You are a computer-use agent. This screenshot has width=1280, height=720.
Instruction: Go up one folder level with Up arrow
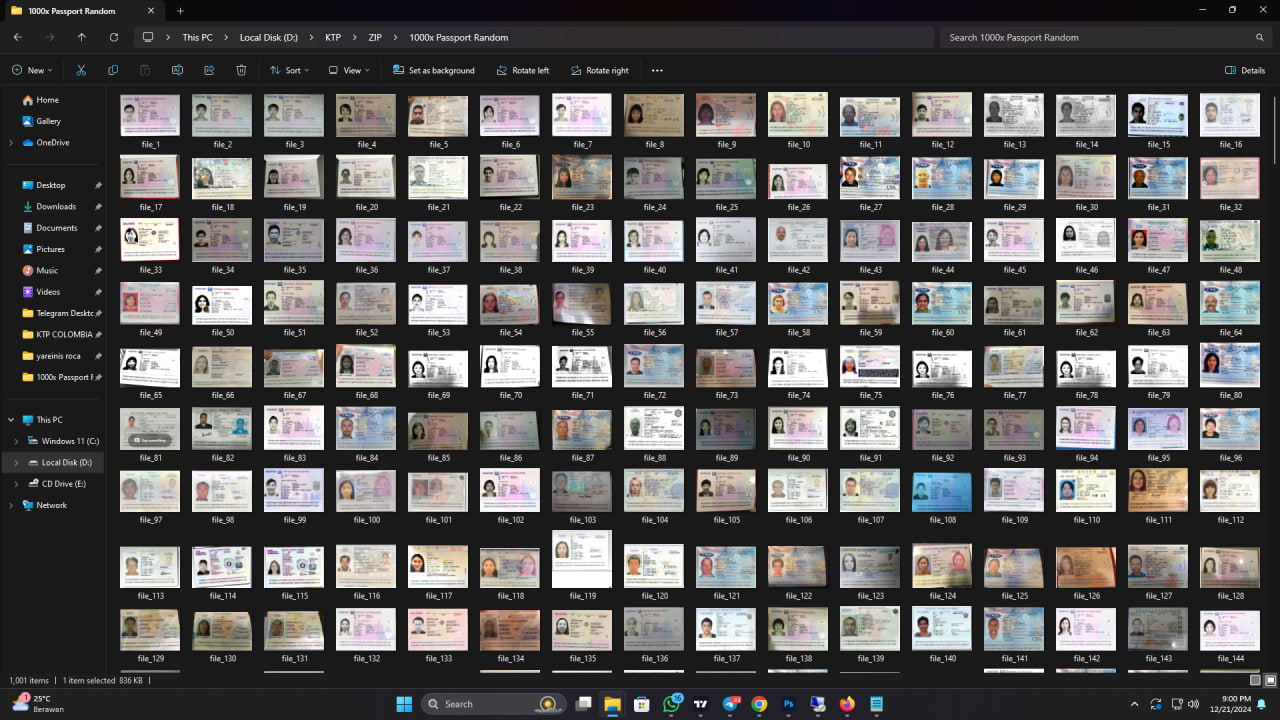click(x=82, y=37)
